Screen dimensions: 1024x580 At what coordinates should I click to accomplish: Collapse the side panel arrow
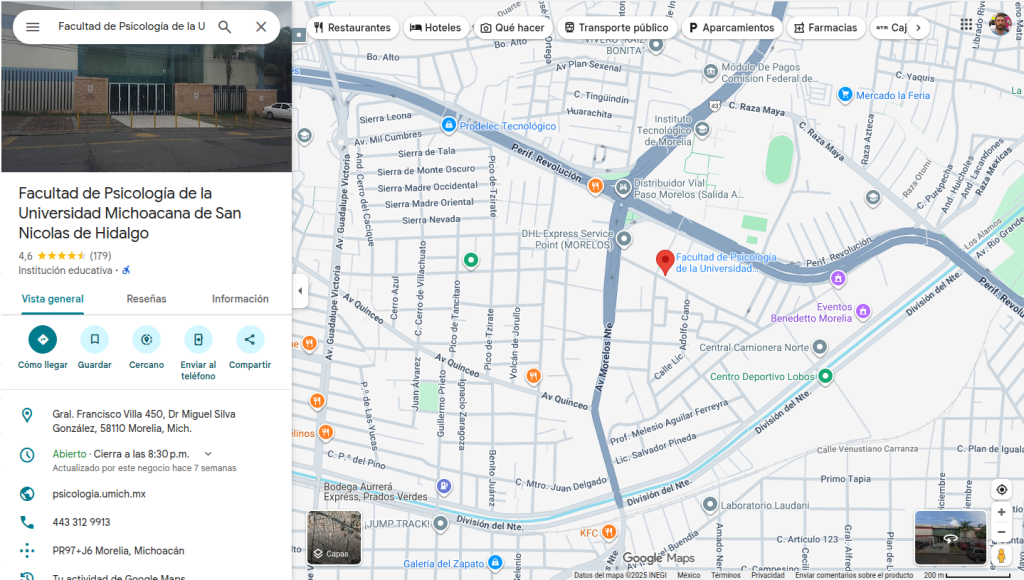(300, 291)
